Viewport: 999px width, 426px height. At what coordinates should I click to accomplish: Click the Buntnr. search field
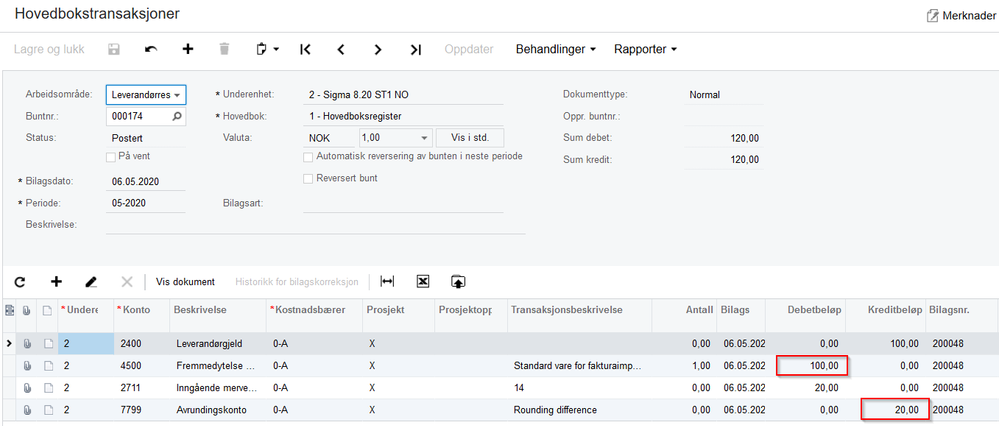pyautogui.click(x=138, y=117)
